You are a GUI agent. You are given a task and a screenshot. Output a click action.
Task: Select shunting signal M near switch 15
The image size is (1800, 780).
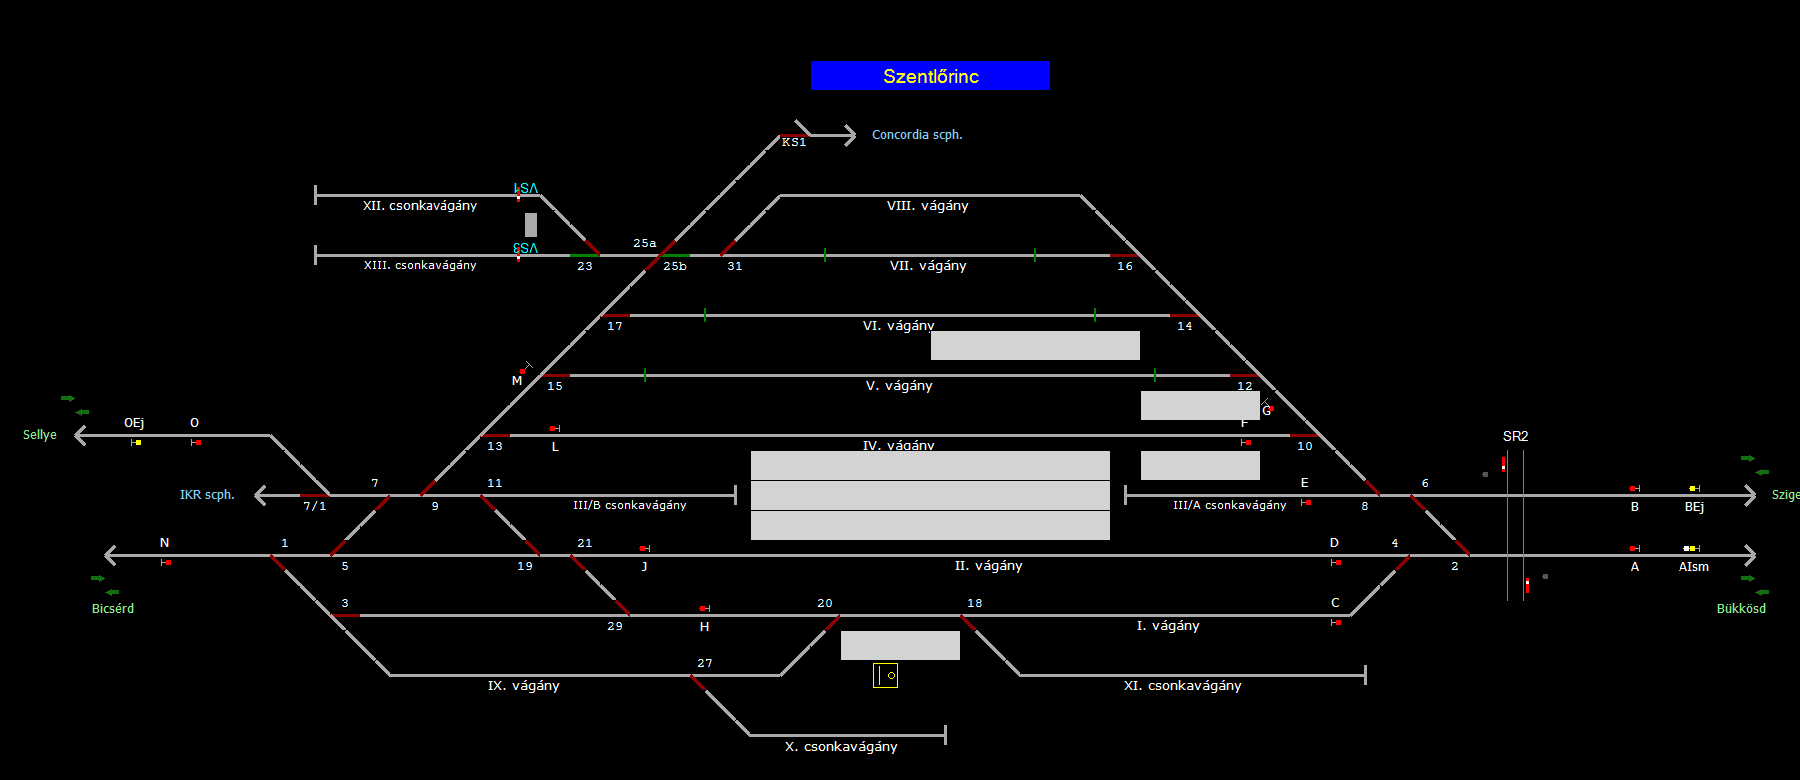pyautogui.click(x=523, y=370)
